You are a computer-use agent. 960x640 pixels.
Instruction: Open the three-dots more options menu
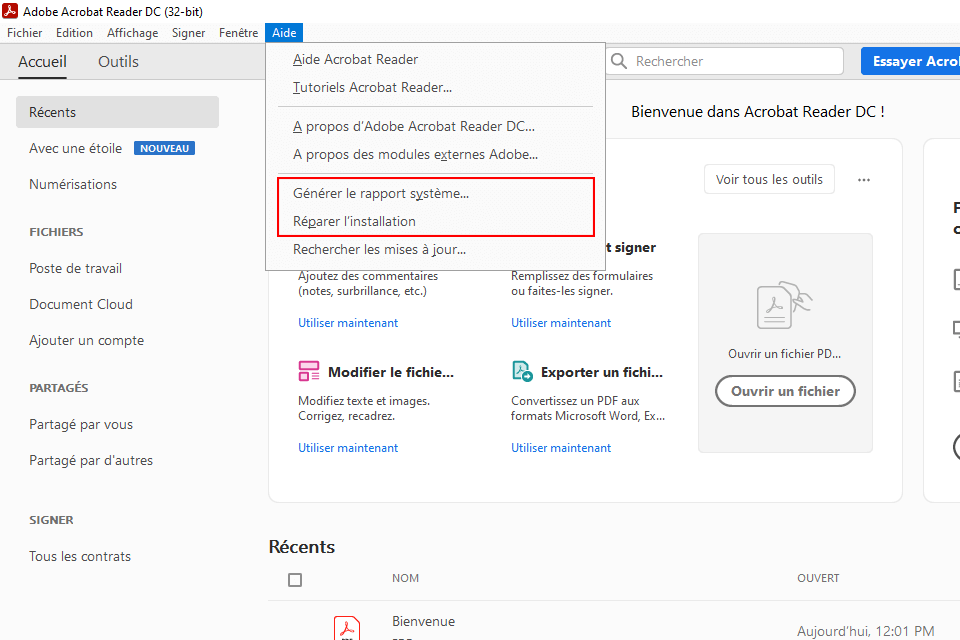click(x=864, y=180)
